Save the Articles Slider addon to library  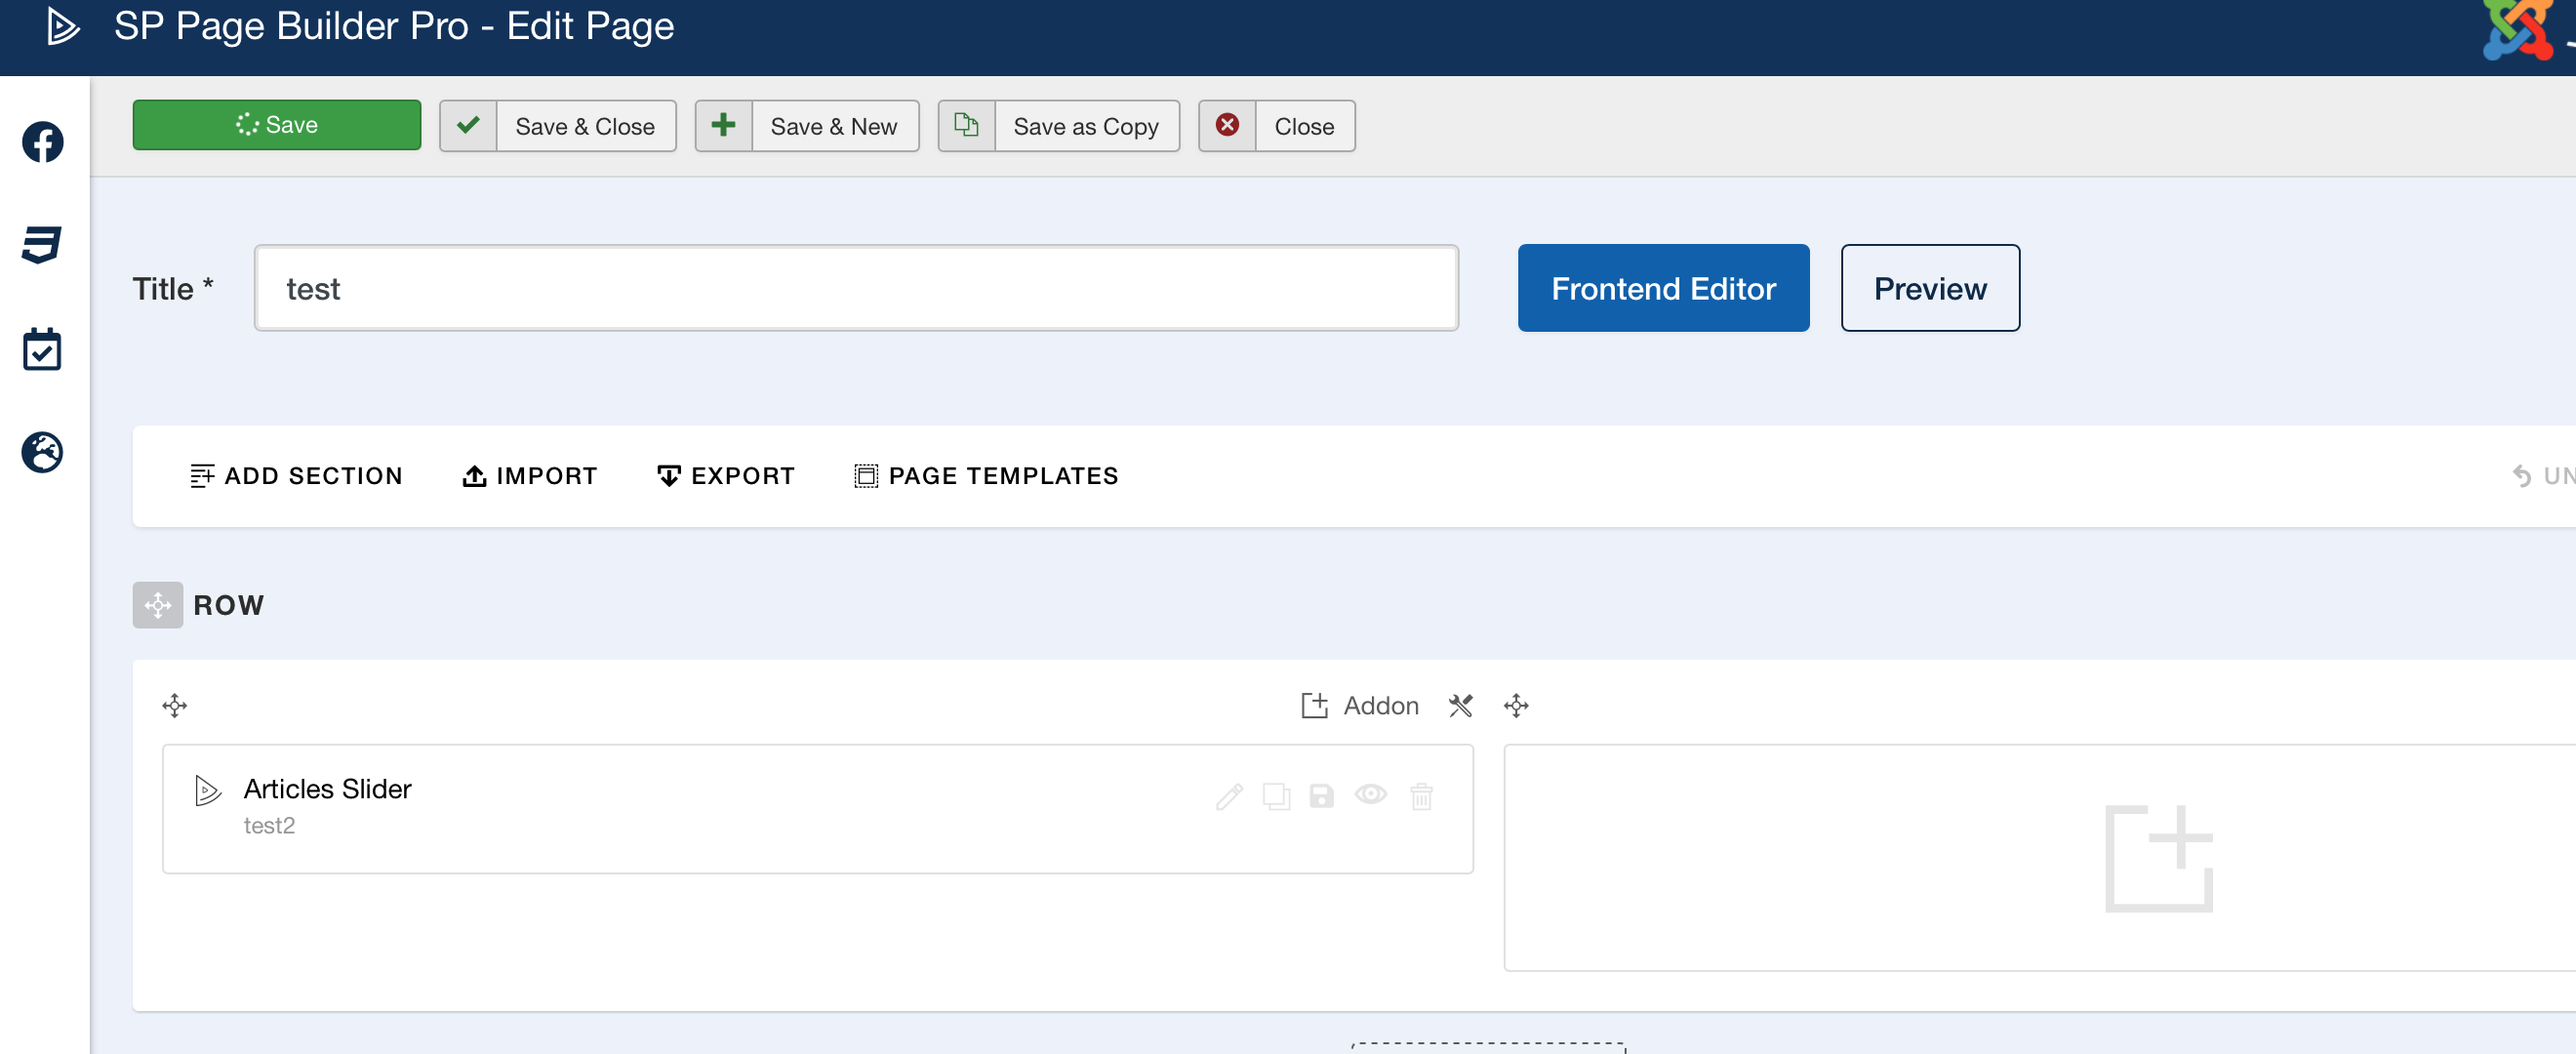[x=1322, y=796]
